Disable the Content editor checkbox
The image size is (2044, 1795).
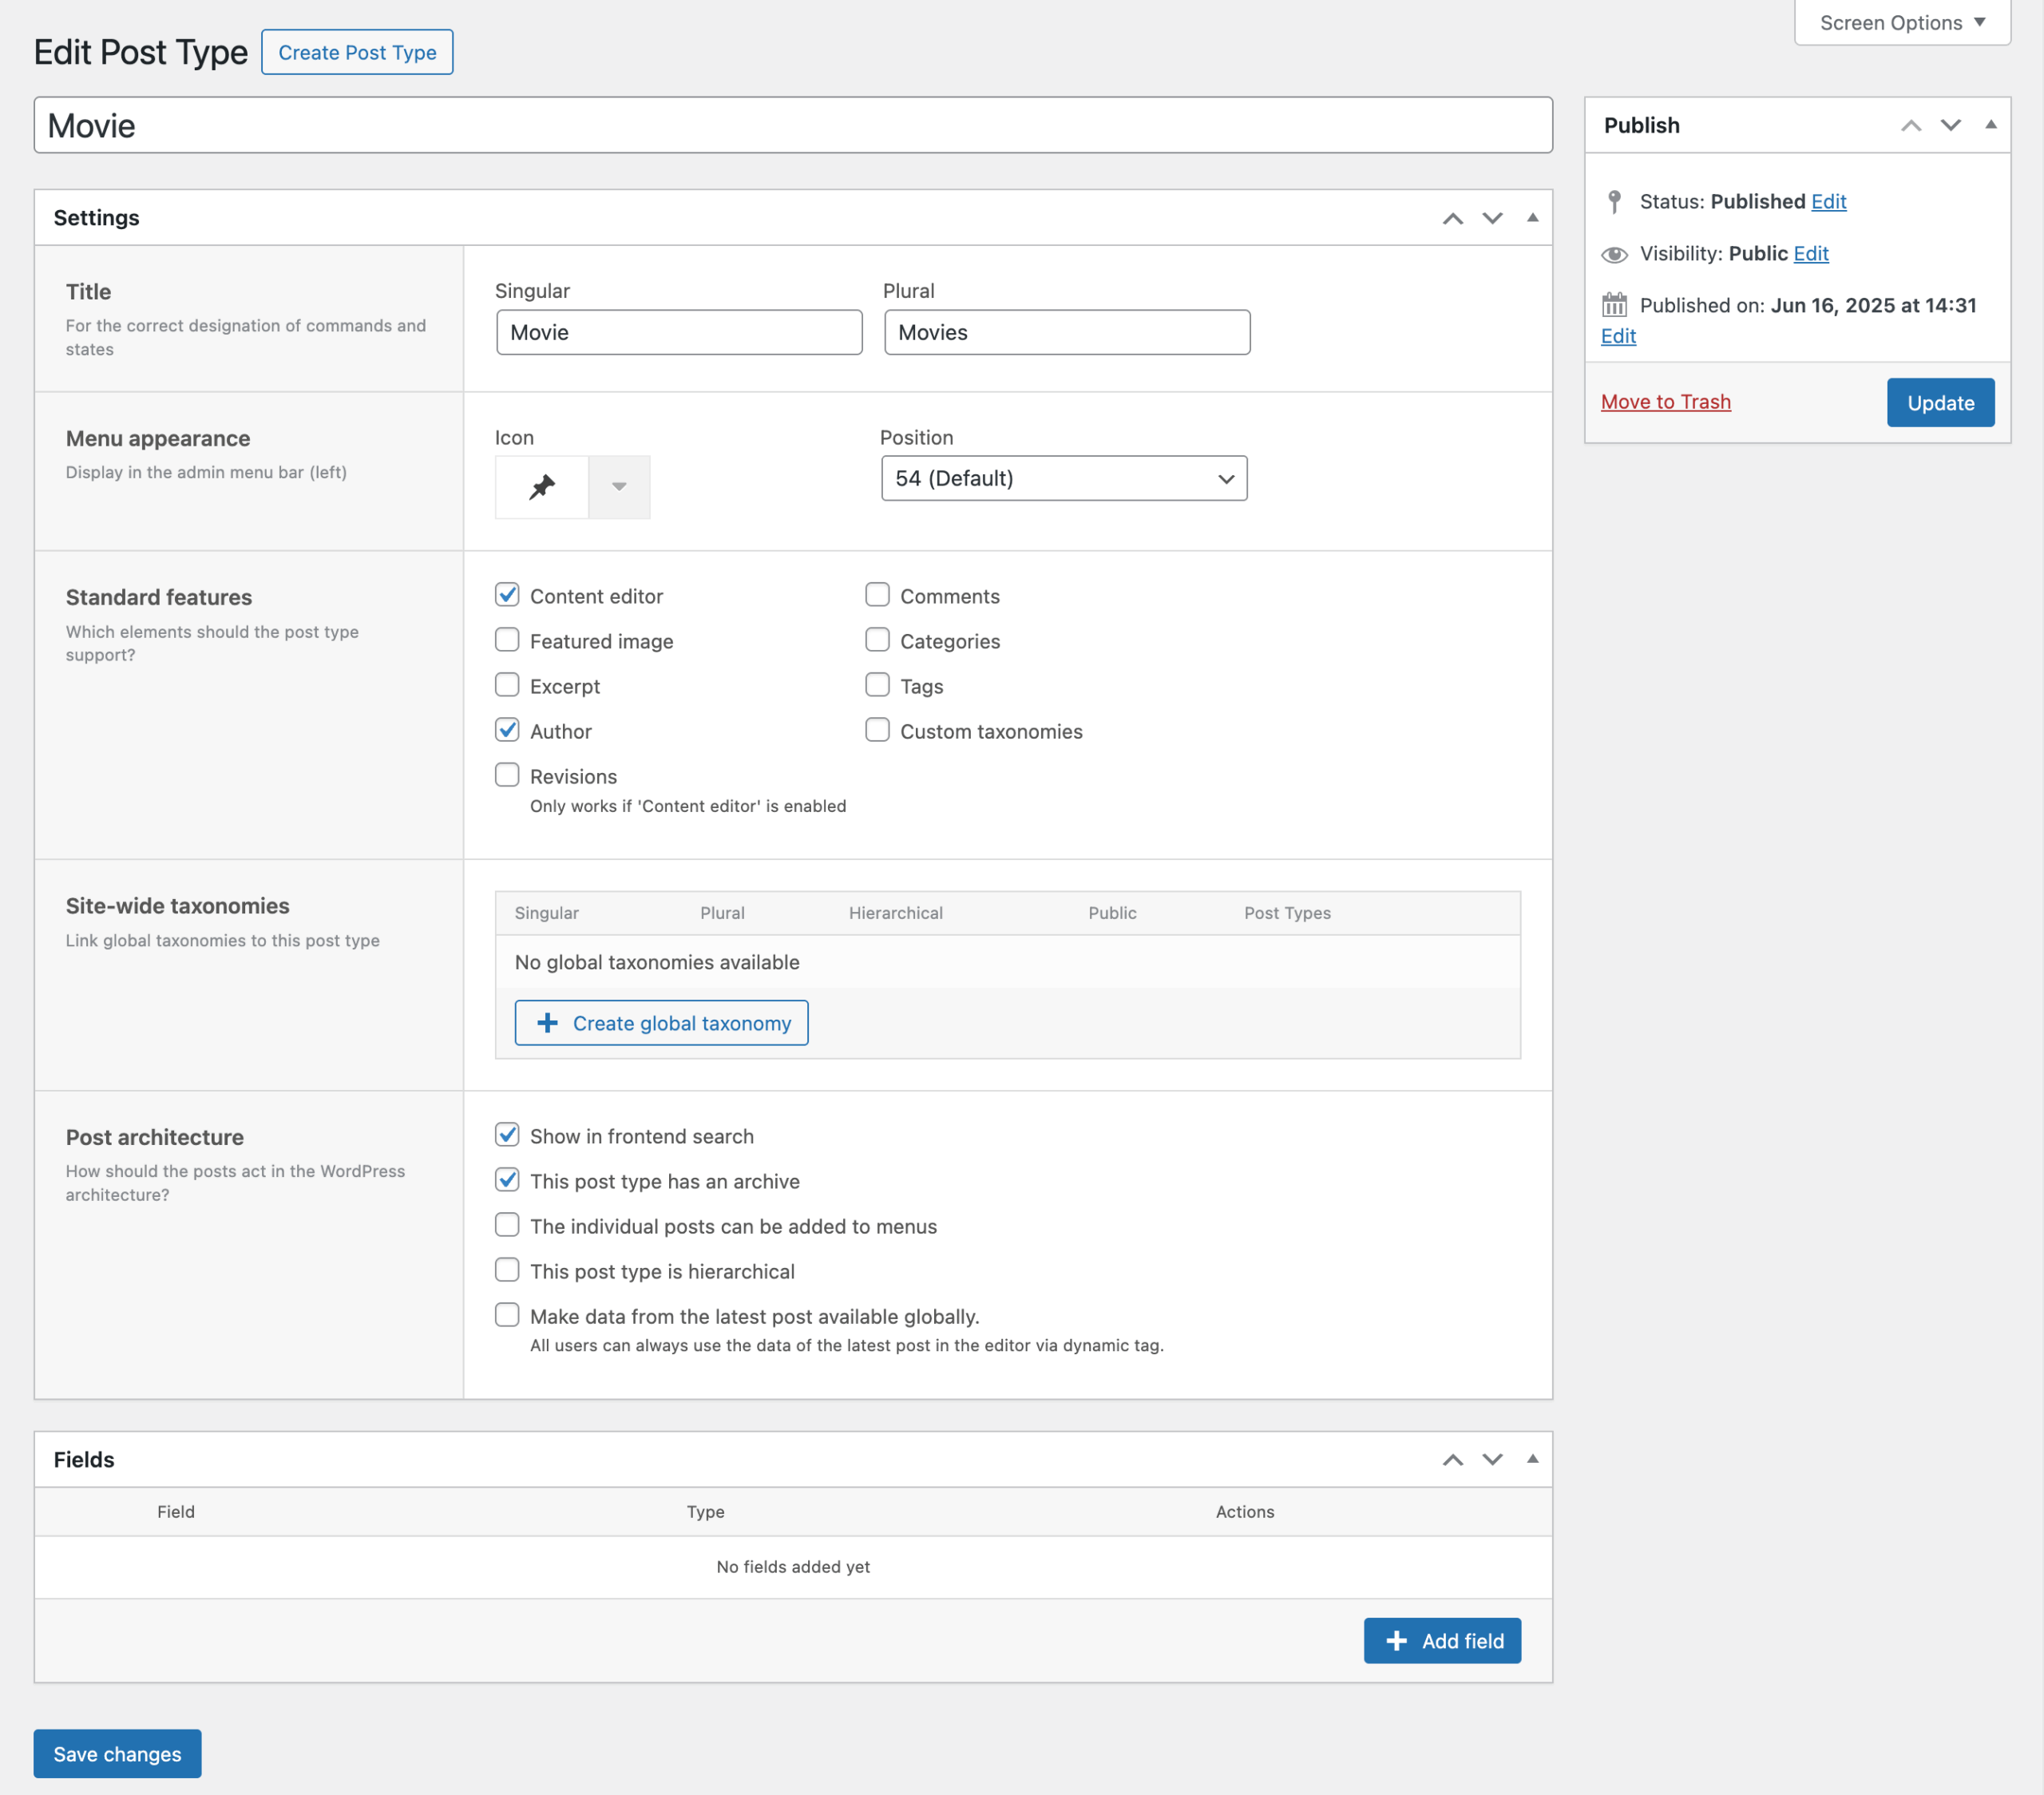pyautogui.click(x=507, y=595)
